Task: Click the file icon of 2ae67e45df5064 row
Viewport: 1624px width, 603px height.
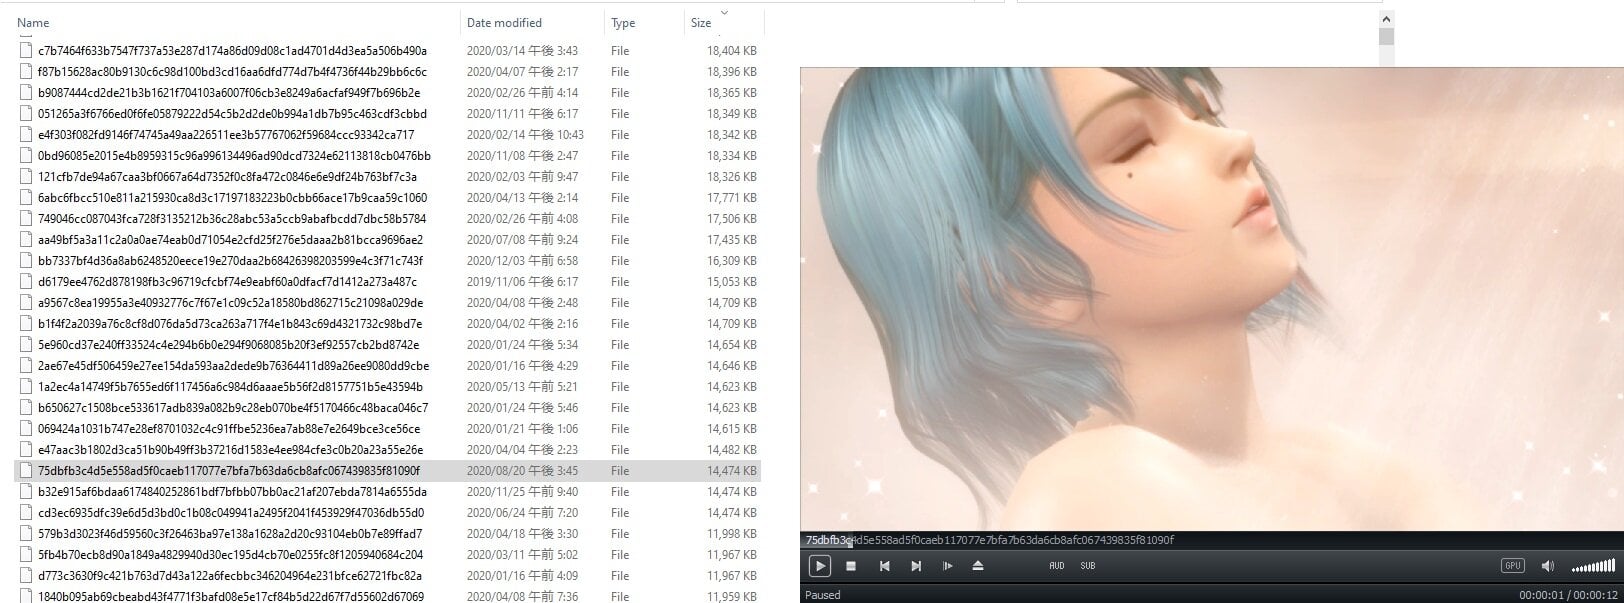Action: click(x=26, y=366)
